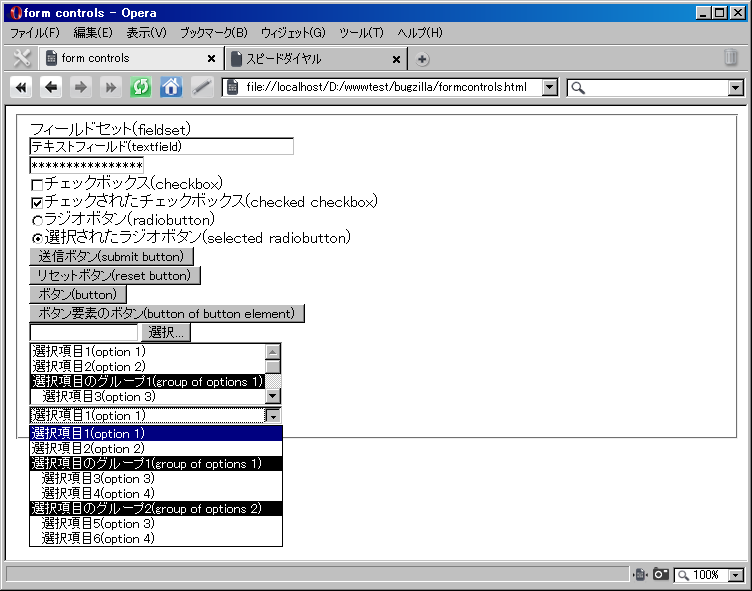
Task: Close the form controls tab
Action: (x=211, y=59)
